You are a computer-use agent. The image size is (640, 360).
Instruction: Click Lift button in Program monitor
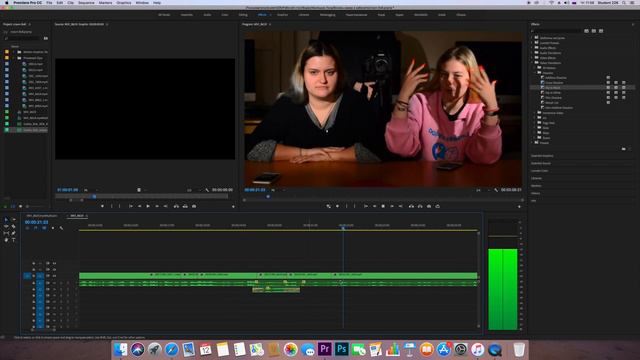coord(411,206)
